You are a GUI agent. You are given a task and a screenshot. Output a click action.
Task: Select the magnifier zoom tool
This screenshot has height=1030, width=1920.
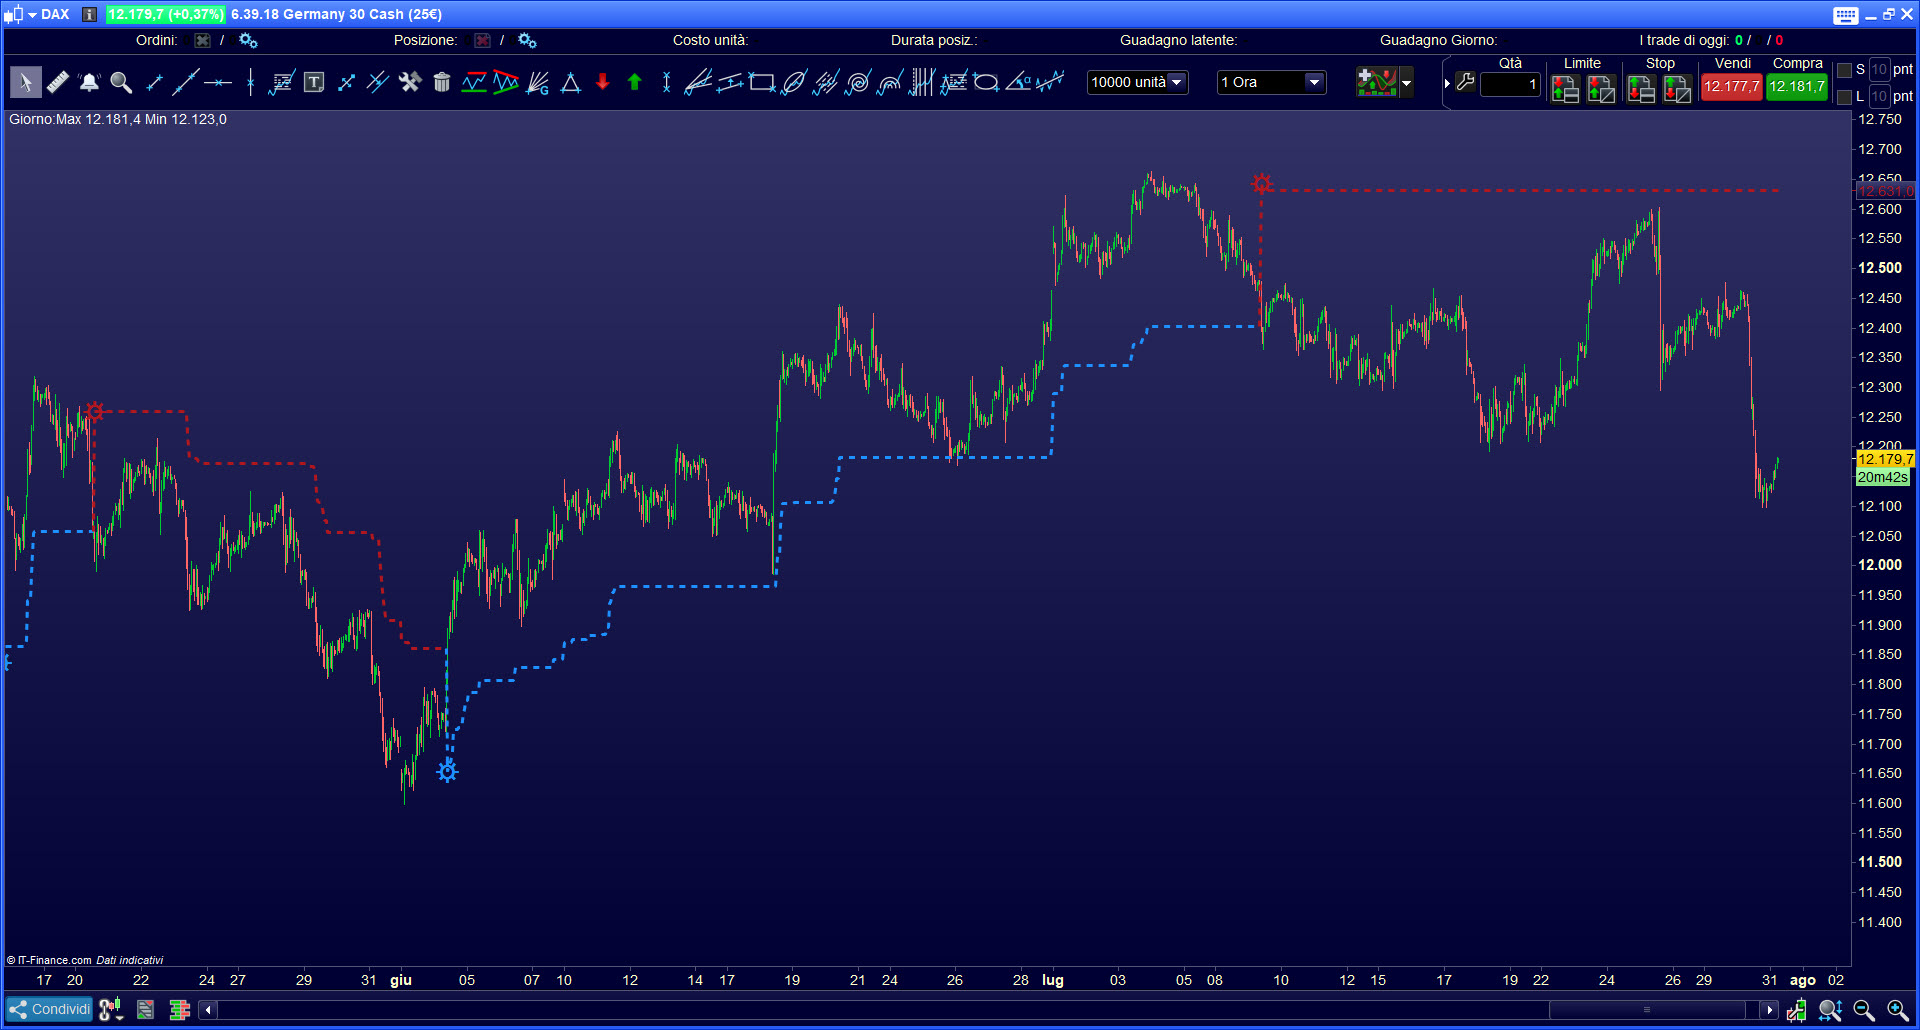coord(121,82)
